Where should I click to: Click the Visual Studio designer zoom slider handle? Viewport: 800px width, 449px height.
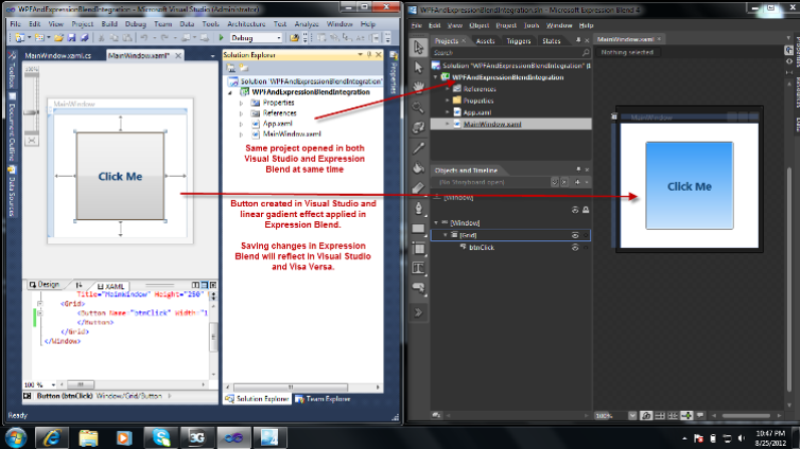[x=32, y=113]
